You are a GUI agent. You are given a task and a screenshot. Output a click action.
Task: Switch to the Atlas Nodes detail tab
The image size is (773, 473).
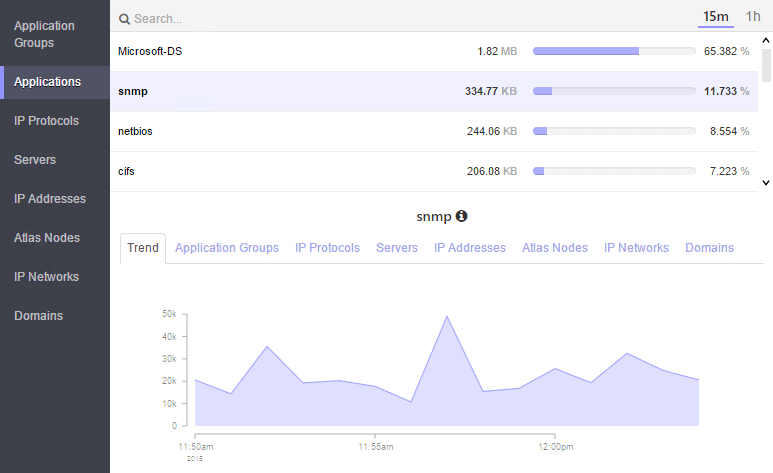[x=555, y=248]
